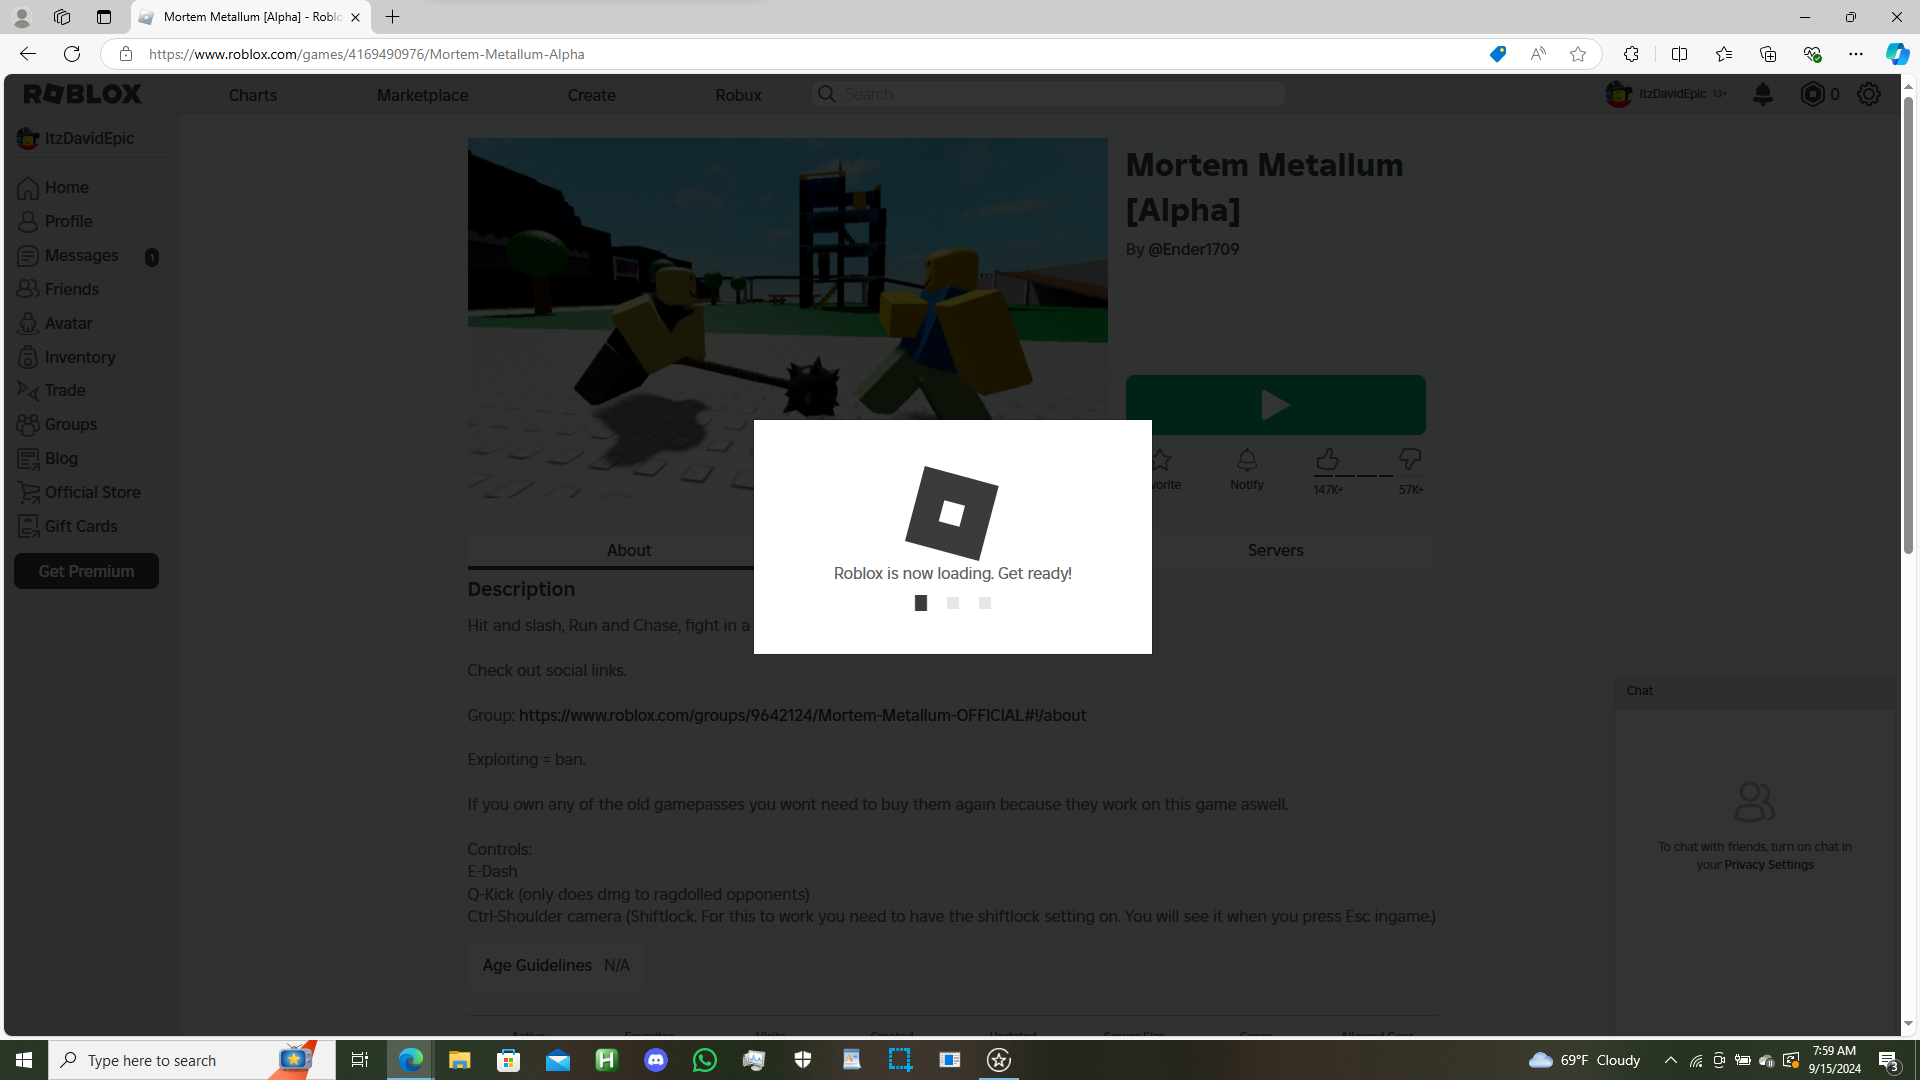Open Charts in Roblox navigation

[x=253, y=95]
